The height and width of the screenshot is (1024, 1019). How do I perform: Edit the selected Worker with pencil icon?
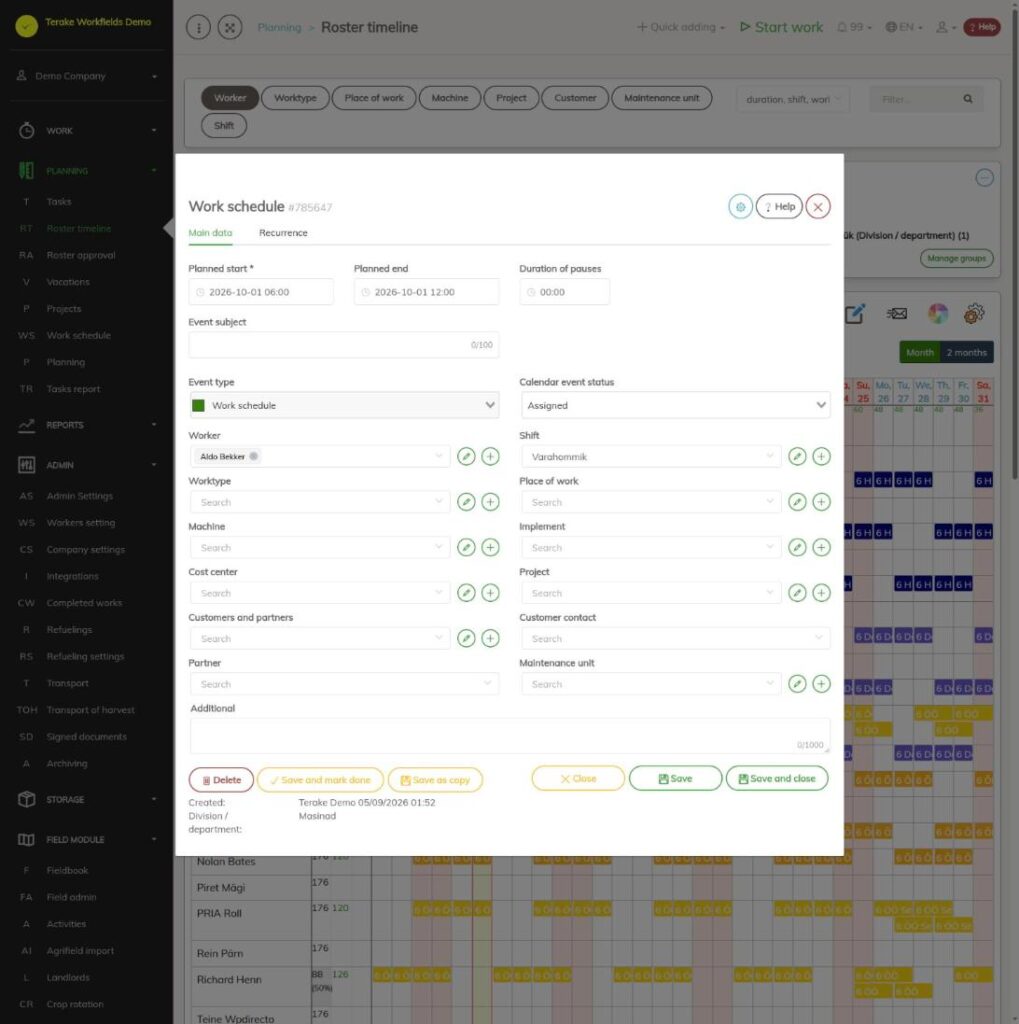466,456
